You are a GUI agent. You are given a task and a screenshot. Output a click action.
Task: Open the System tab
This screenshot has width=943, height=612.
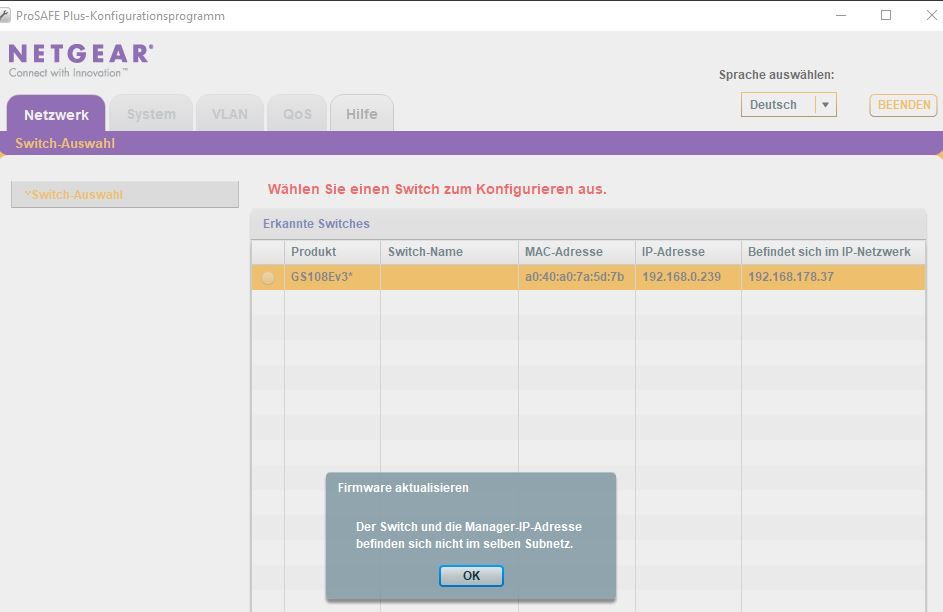152,114
